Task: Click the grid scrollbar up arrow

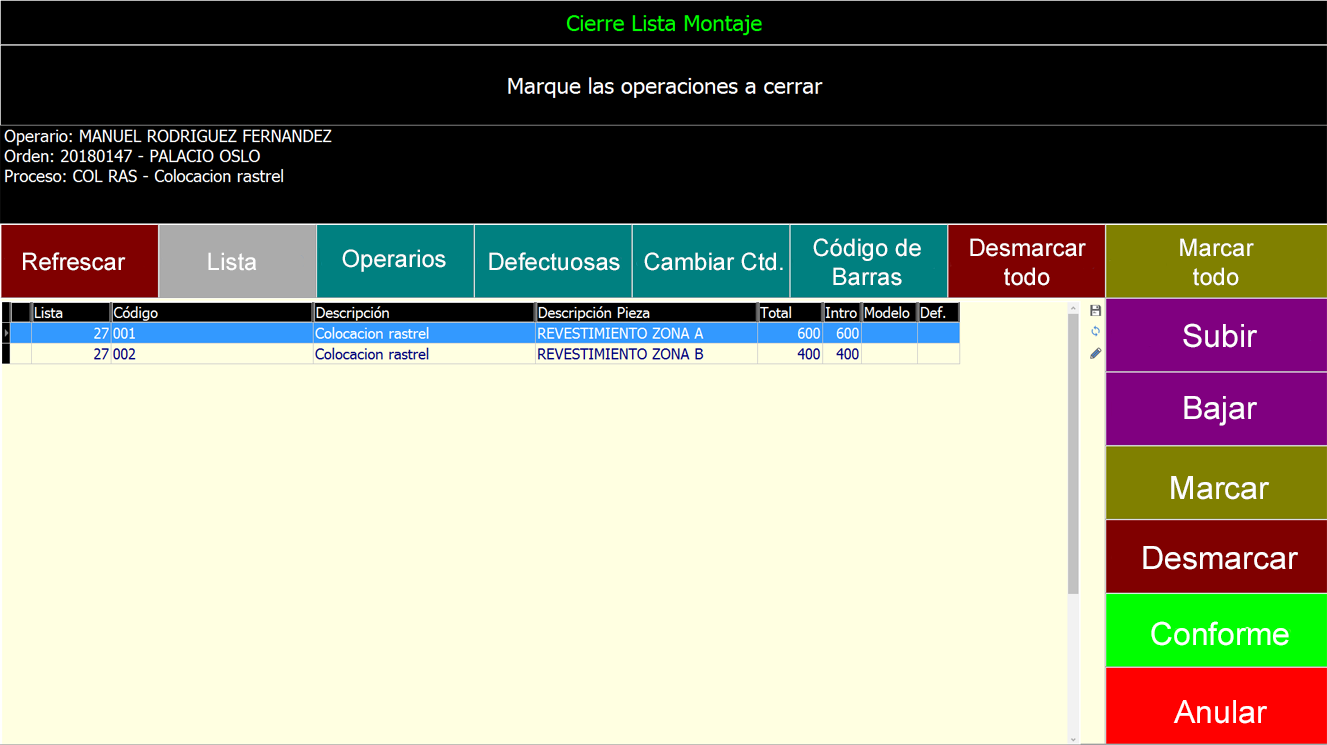Action: 1074,308
